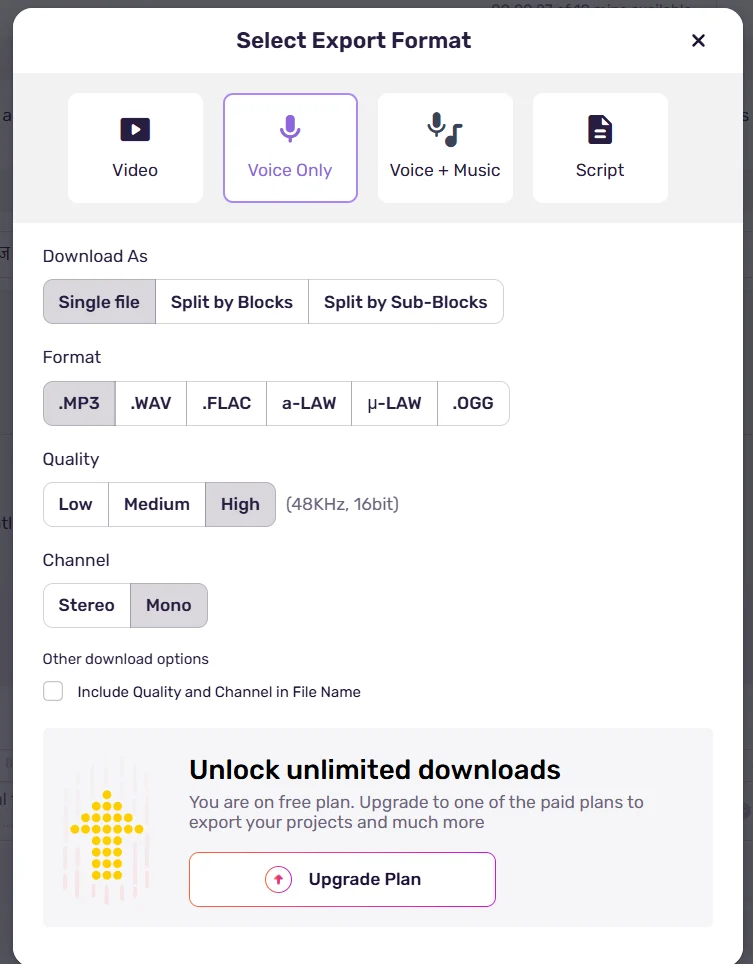This screenshot has height=964, width=753.
Task: Click the (48KHz, 16bit) quality text
Action: click(x=342, y=504)
